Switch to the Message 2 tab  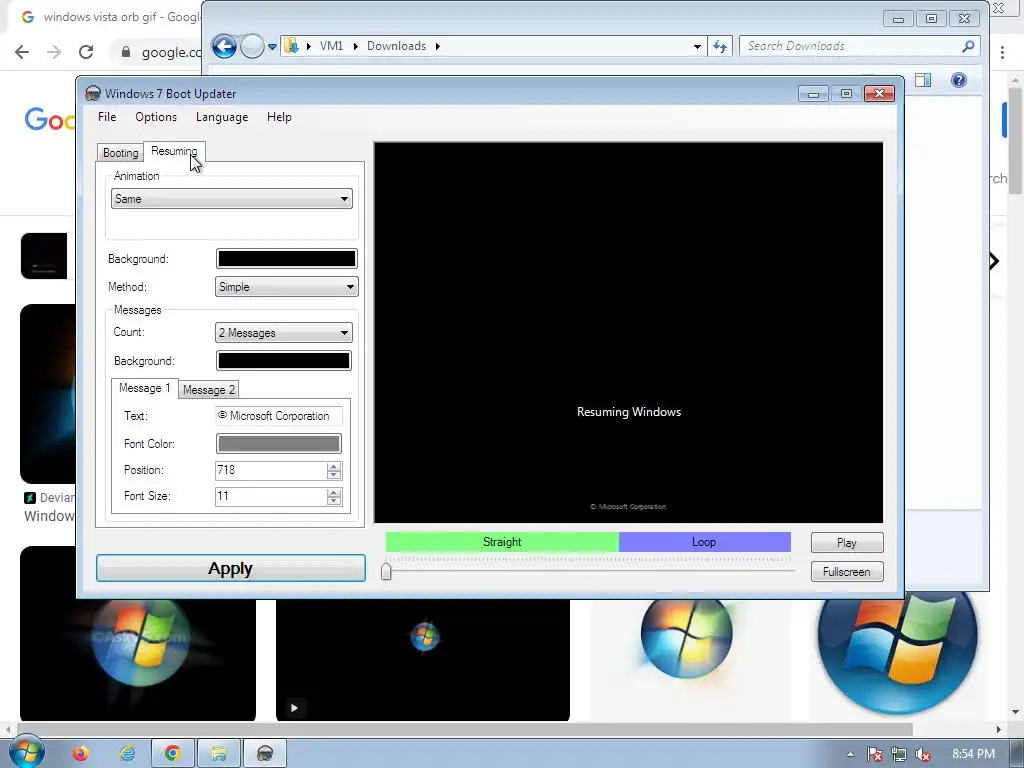(209, 390)
